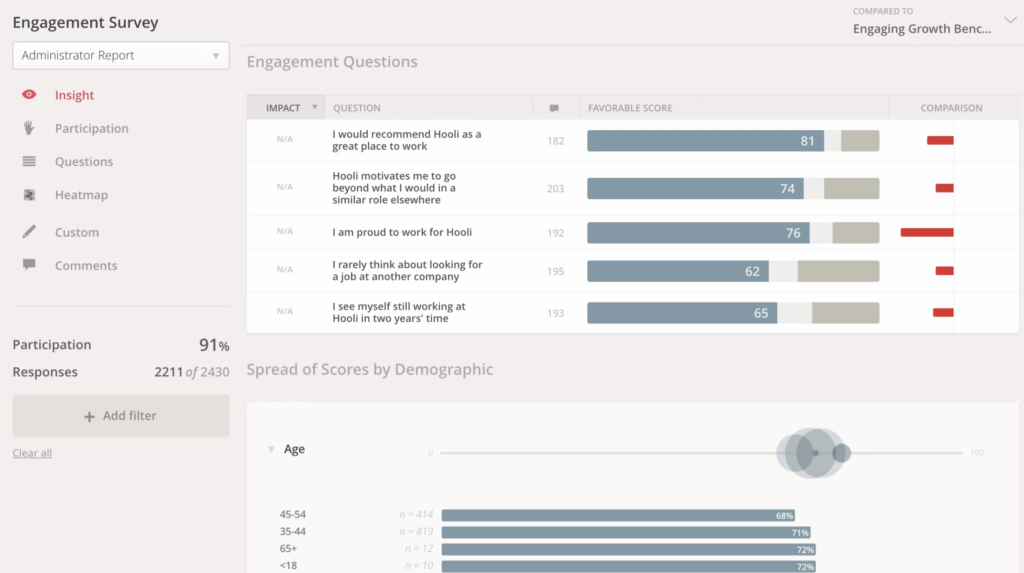Click the favorable score bar showing 81
This screenshot has width=1024, height=573.
click(x=705, y=141)
